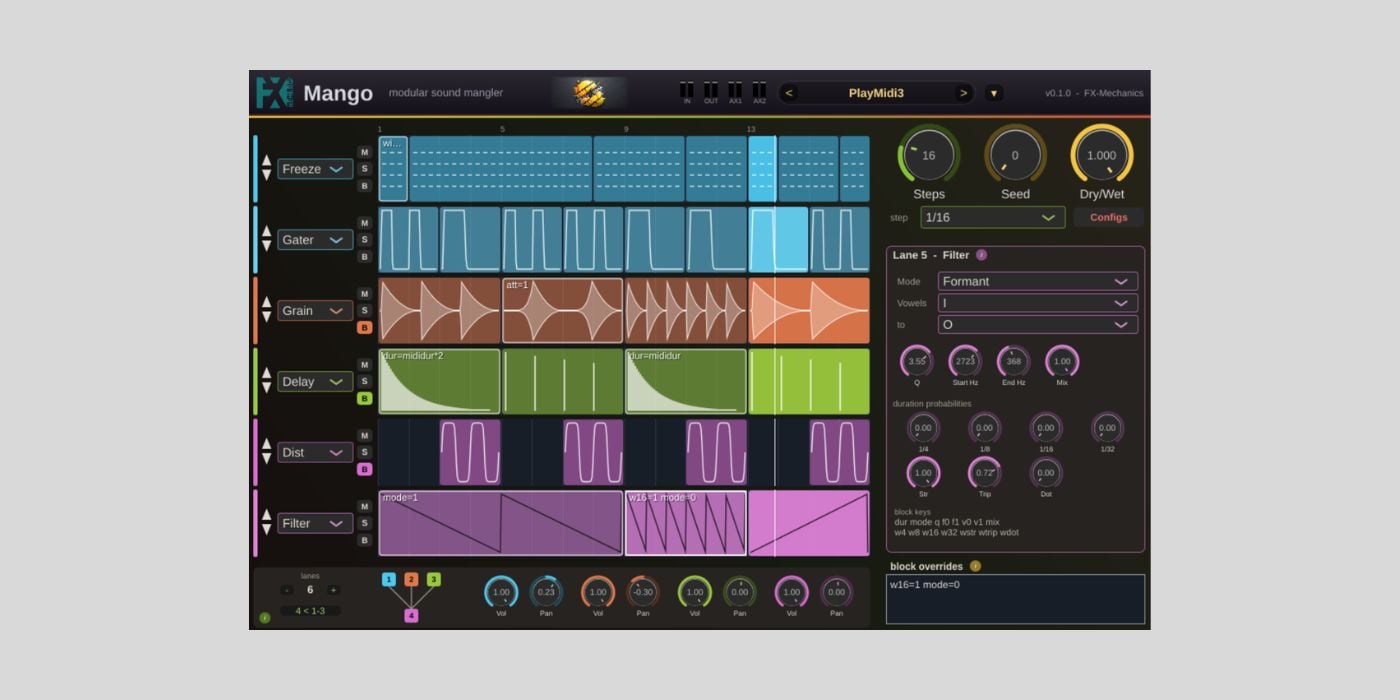Decrease the lanes count with minus
Image resolution: width=1400 pixels, height=700 pixels.
pos(287,590)
